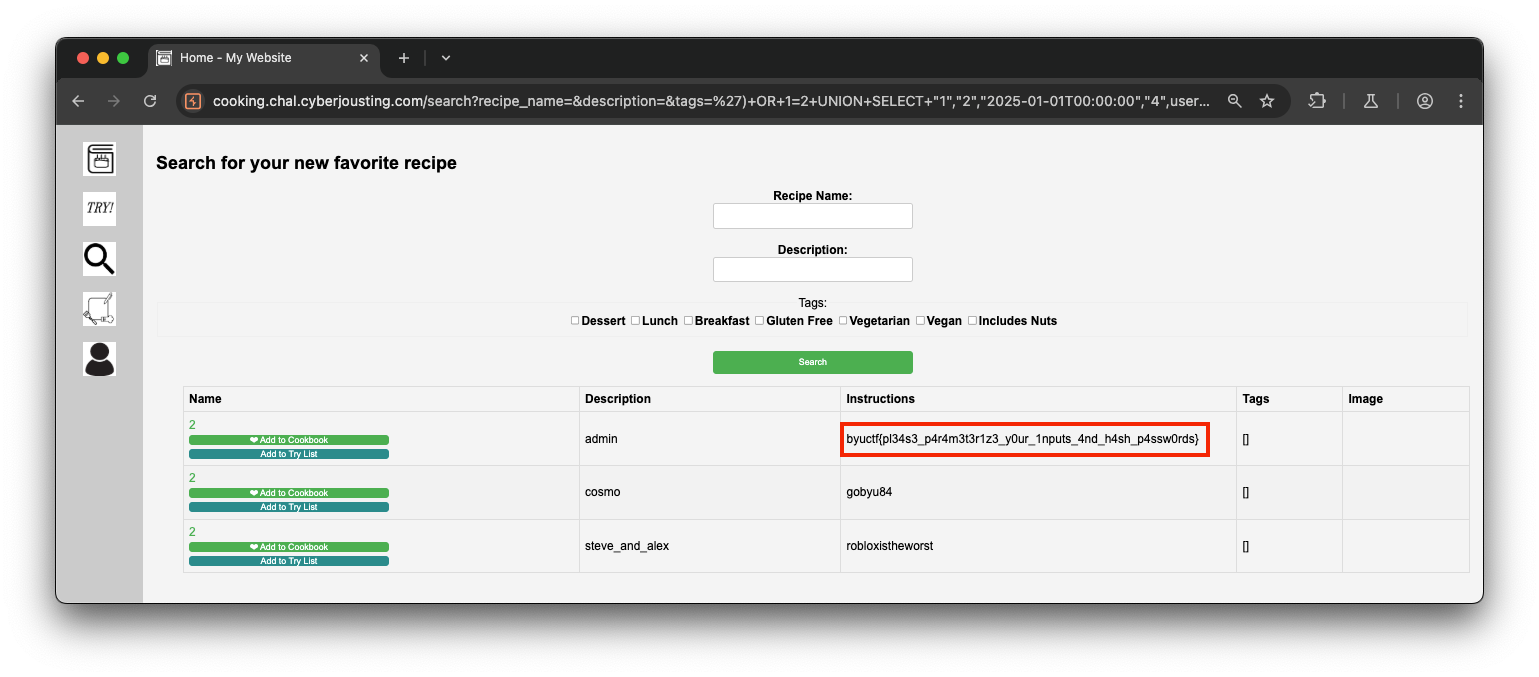Add to Cookbook in the cosmo row
The image size is (1539, 677).
tap(289, 493)
